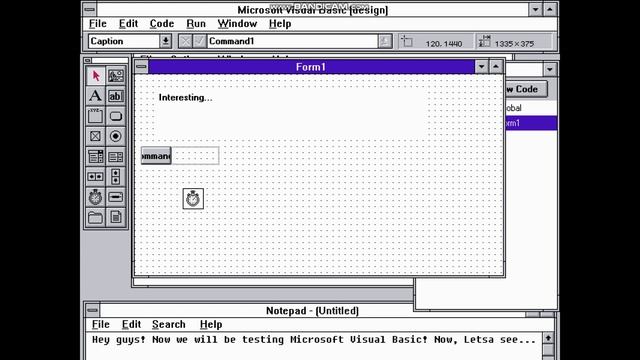
Task: Open the Help menu in Visual Basic
Action: (280, 24)
